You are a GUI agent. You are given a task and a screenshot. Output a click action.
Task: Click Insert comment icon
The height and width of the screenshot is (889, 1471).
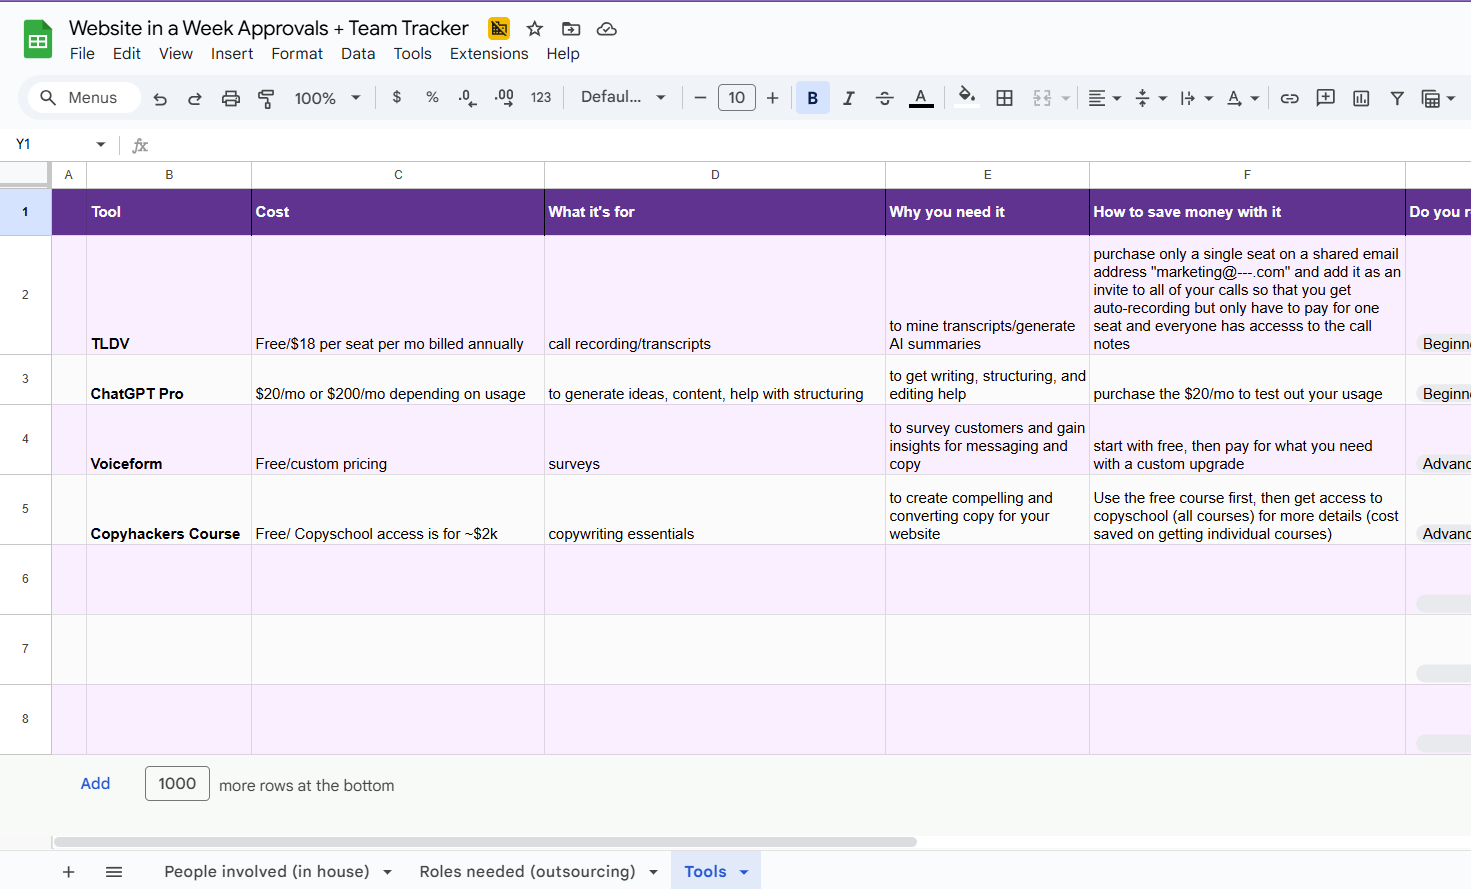tap(1326, 97)
